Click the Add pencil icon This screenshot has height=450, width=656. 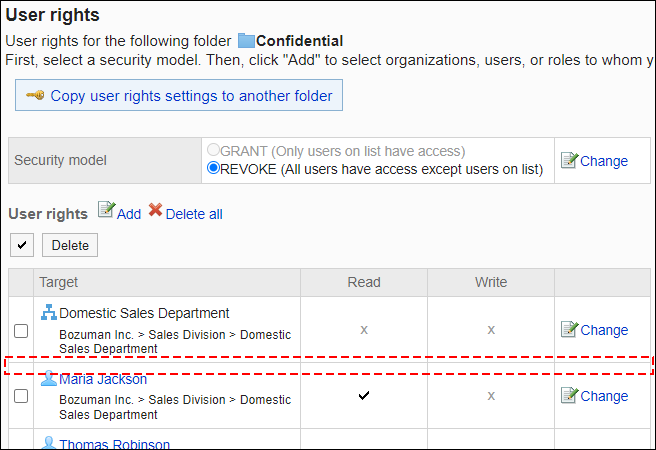point(107,210)
